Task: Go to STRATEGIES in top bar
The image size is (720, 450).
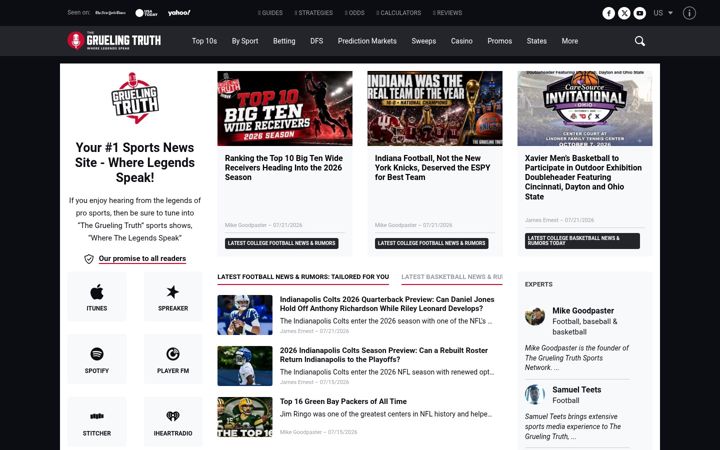Action: click(x=314, y=13)
